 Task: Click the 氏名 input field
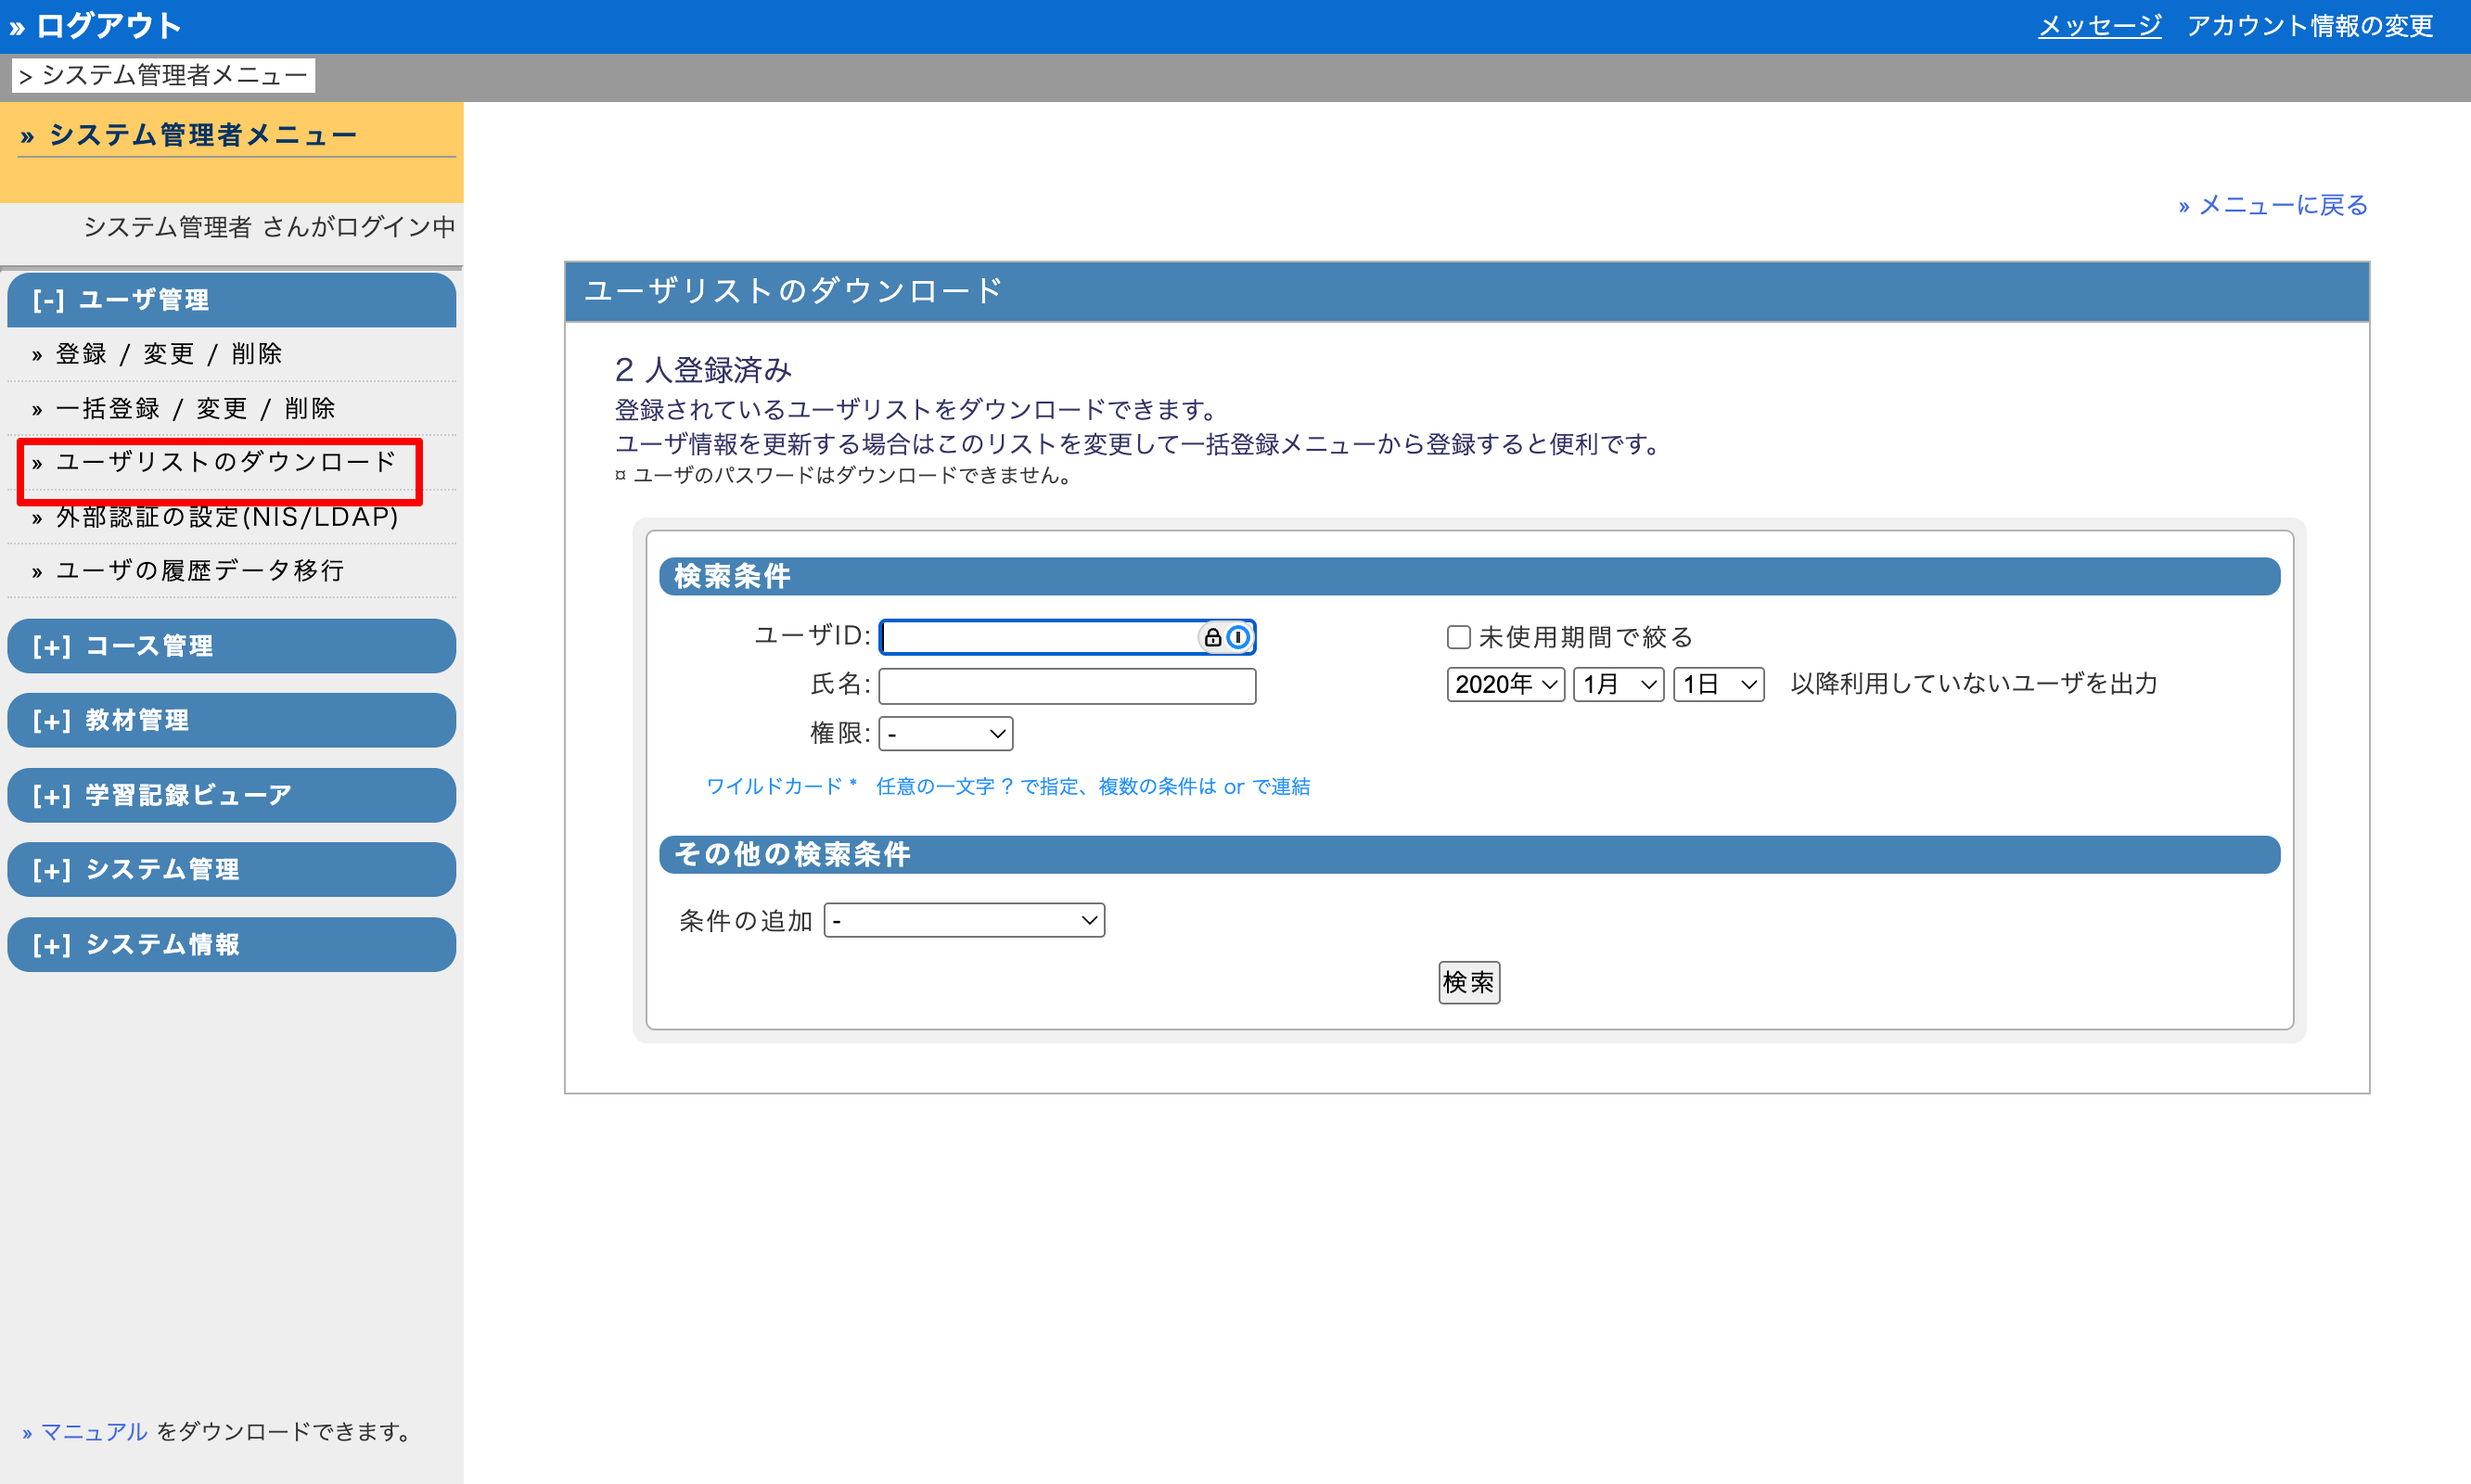pyautogui.click(x=1066, y=686)
